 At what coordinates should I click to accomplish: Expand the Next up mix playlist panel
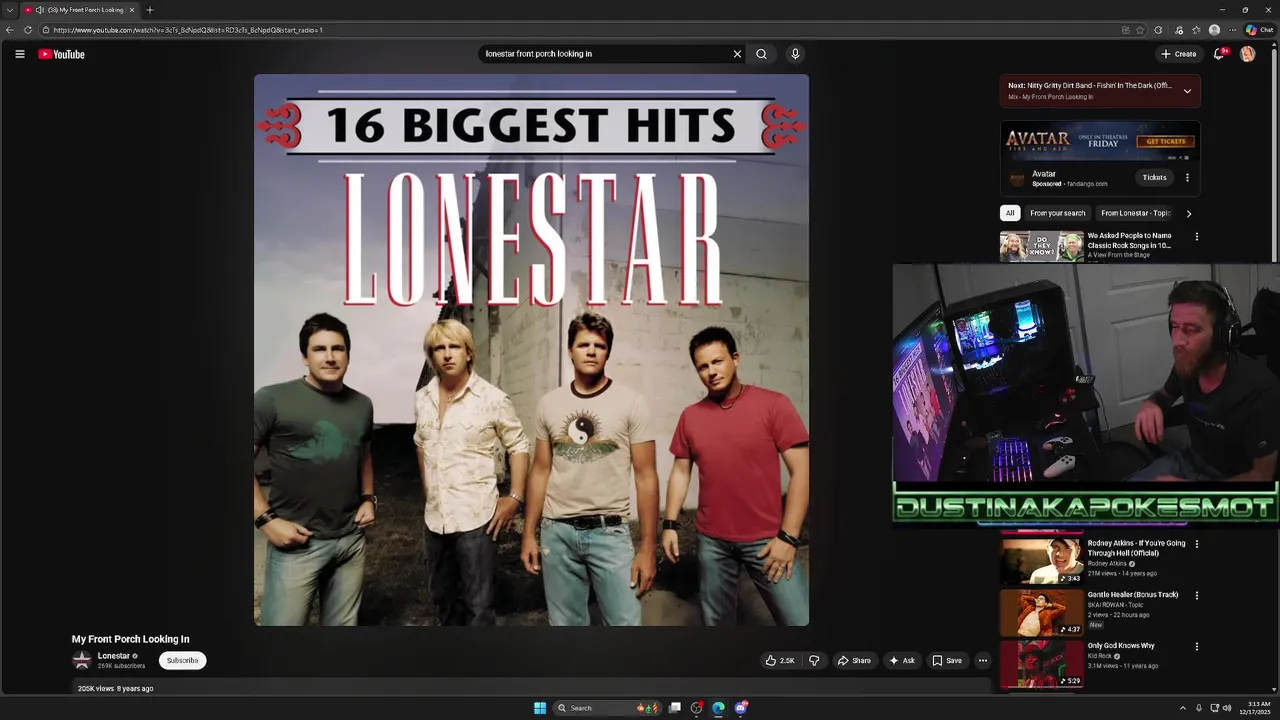tap(1187, 91)
